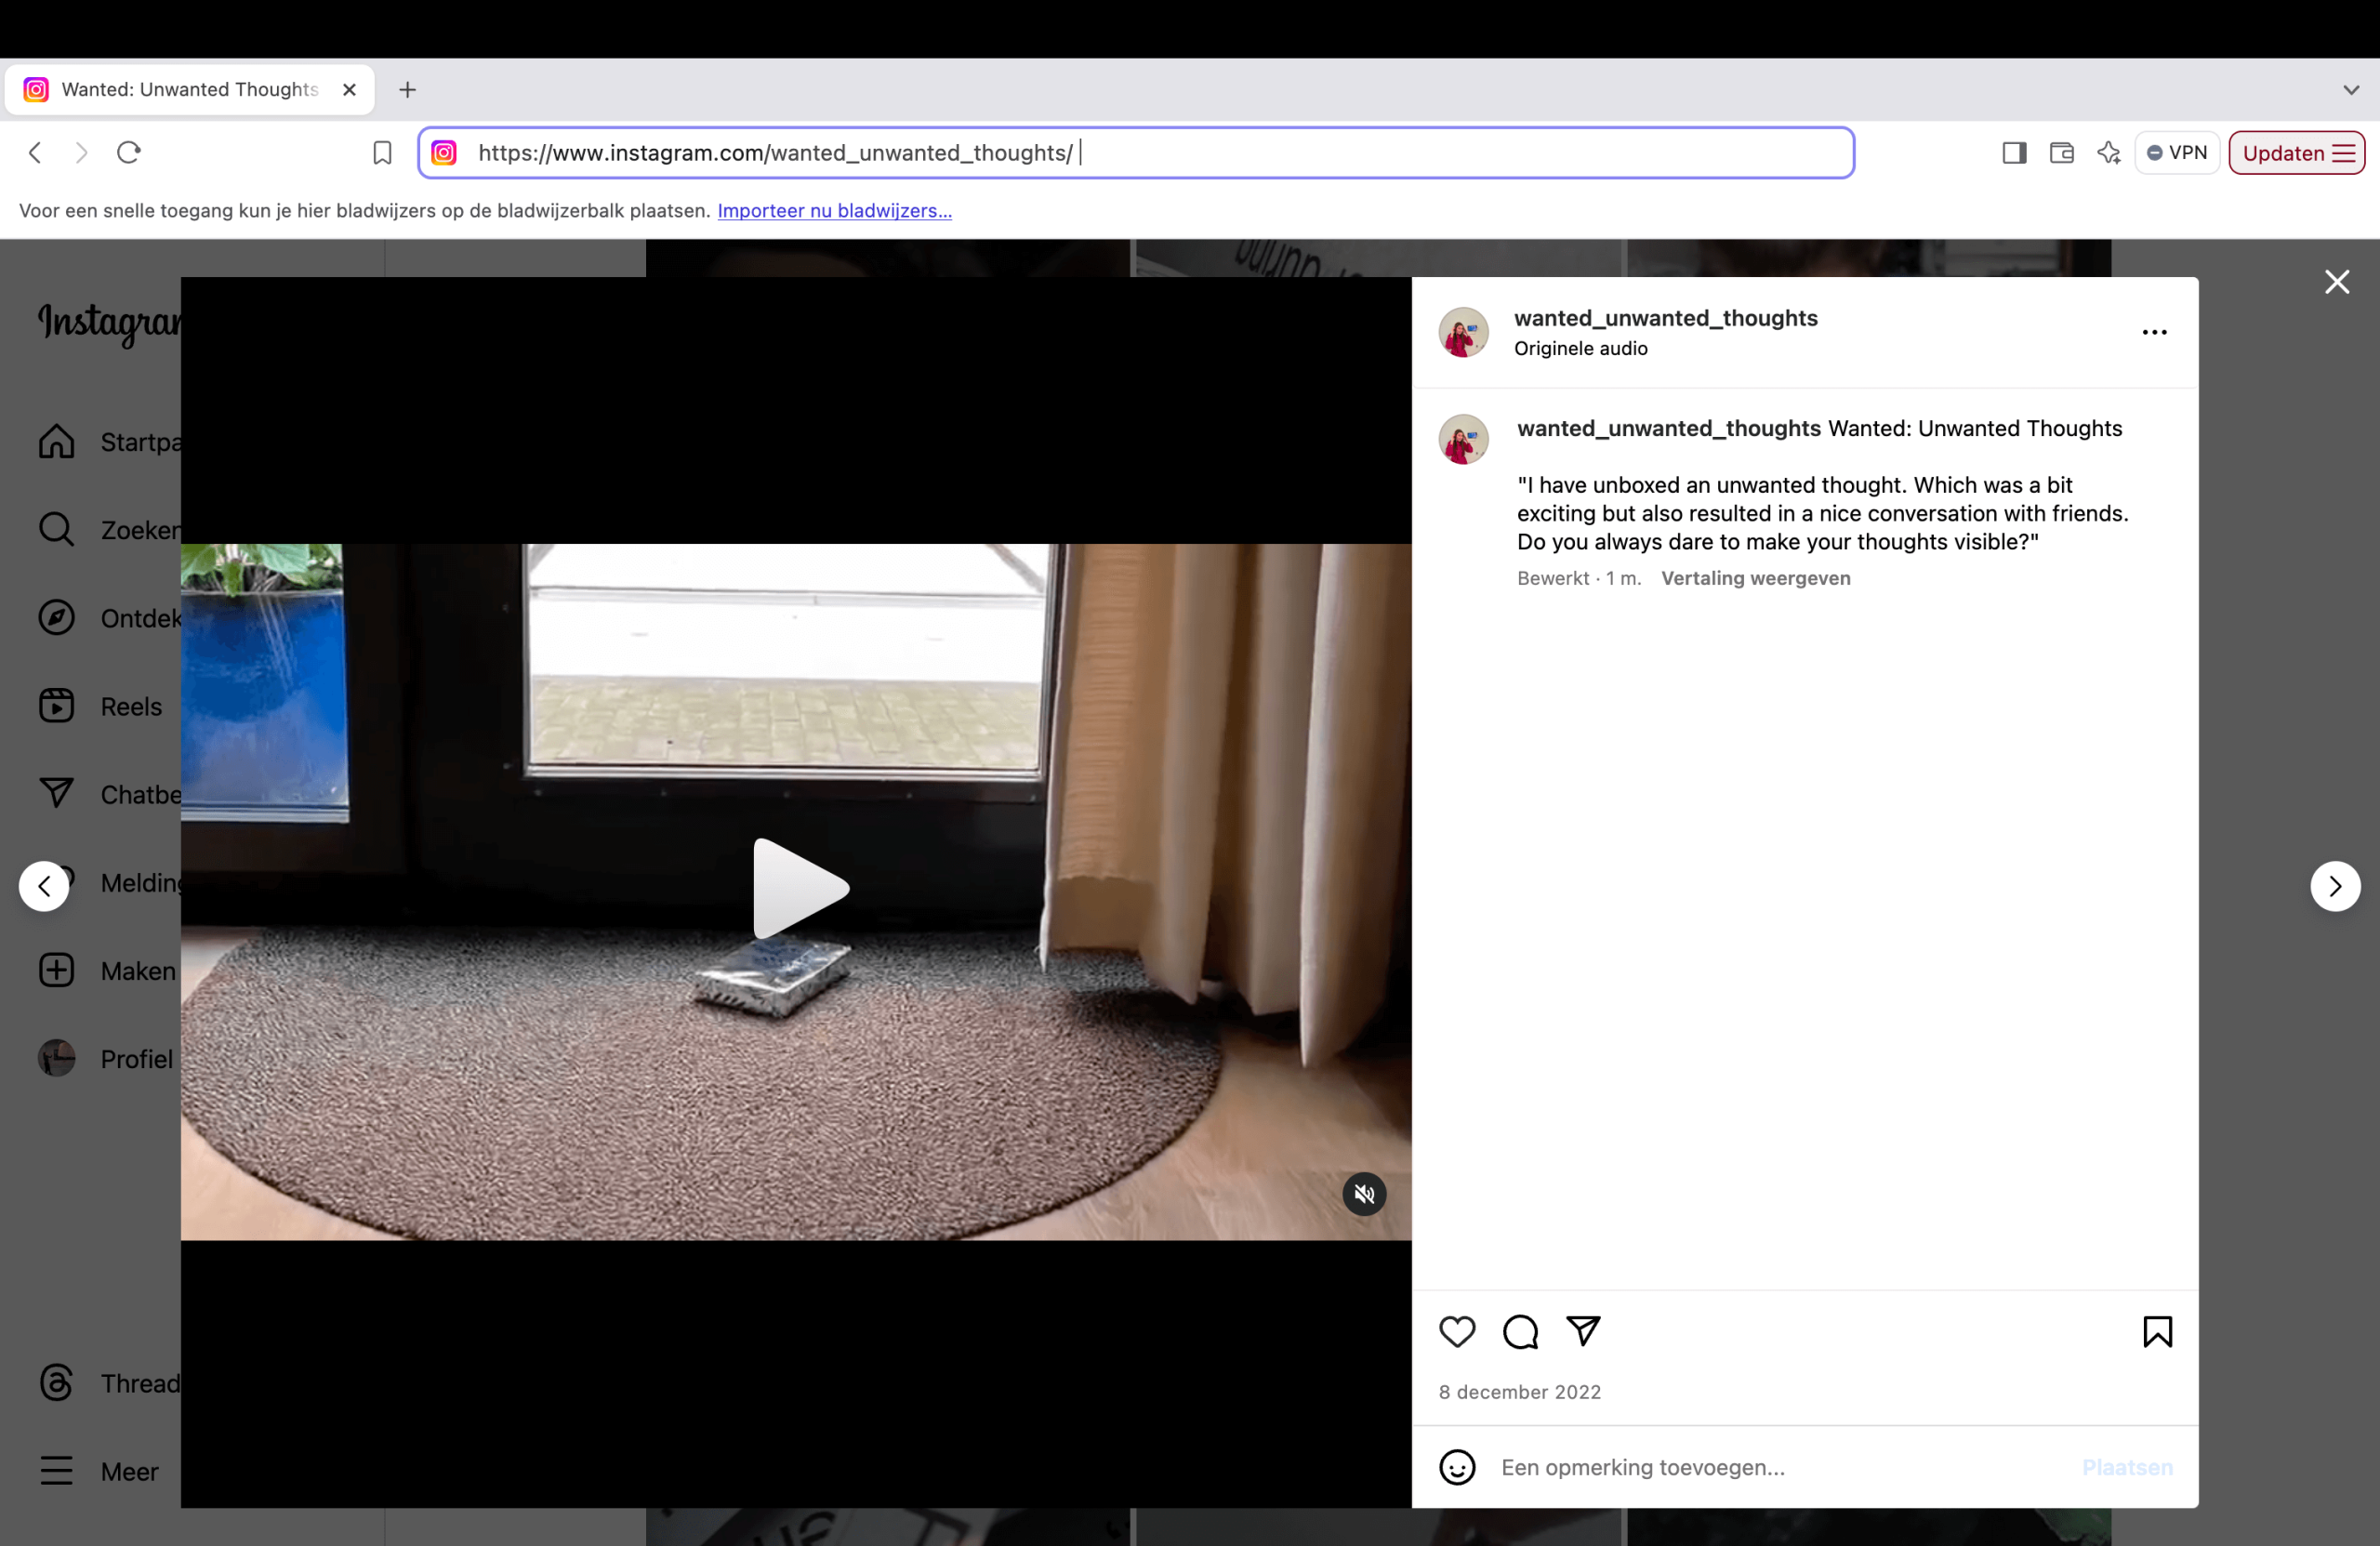Toggle the VPN button

(2176, 153)
